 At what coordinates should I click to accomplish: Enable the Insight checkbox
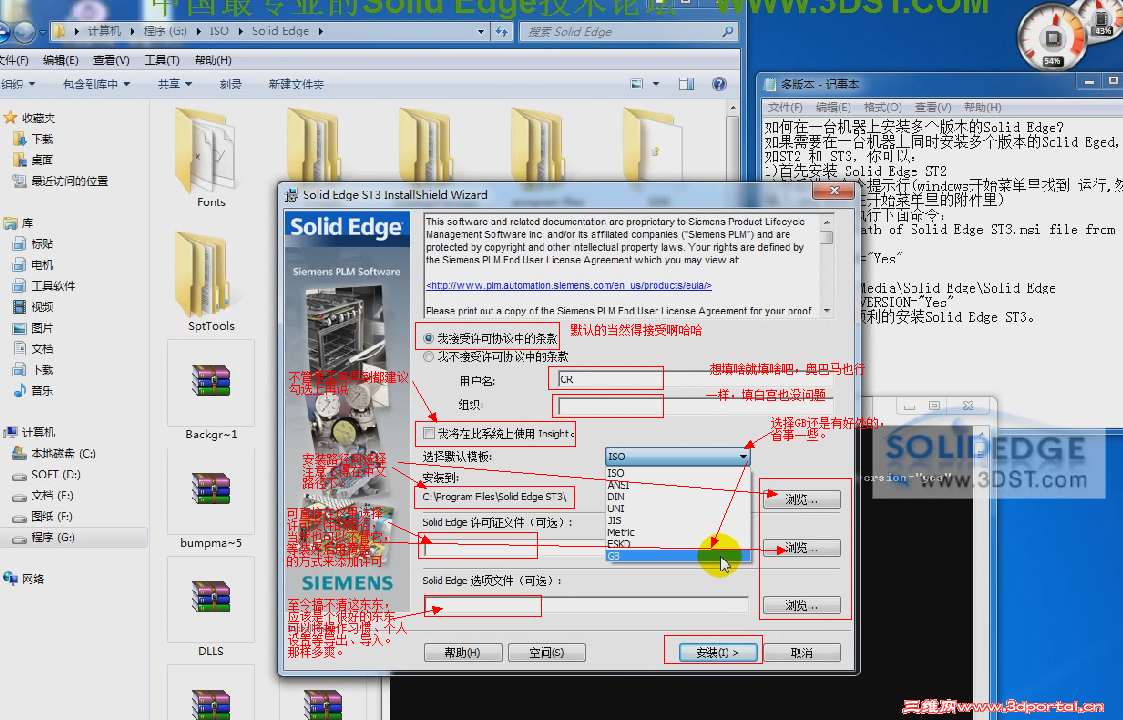click(x=427, y=434)
